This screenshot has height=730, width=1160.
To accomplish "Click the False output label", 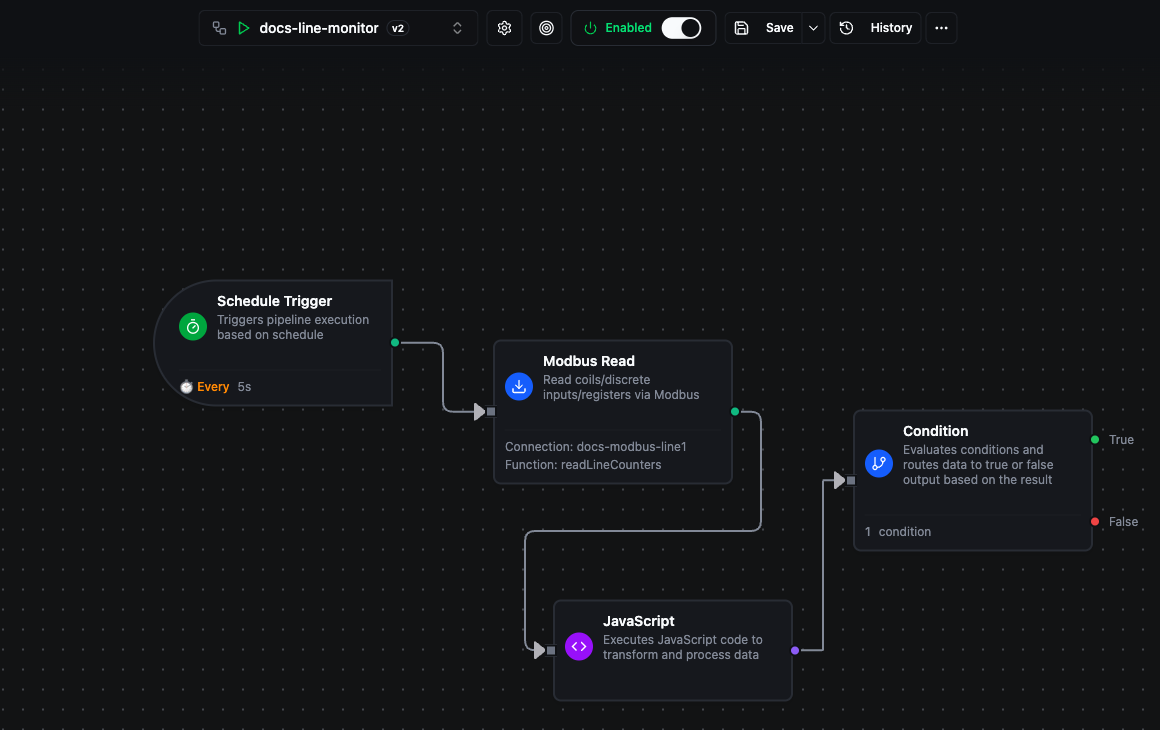I will [x=1123, y=521].
